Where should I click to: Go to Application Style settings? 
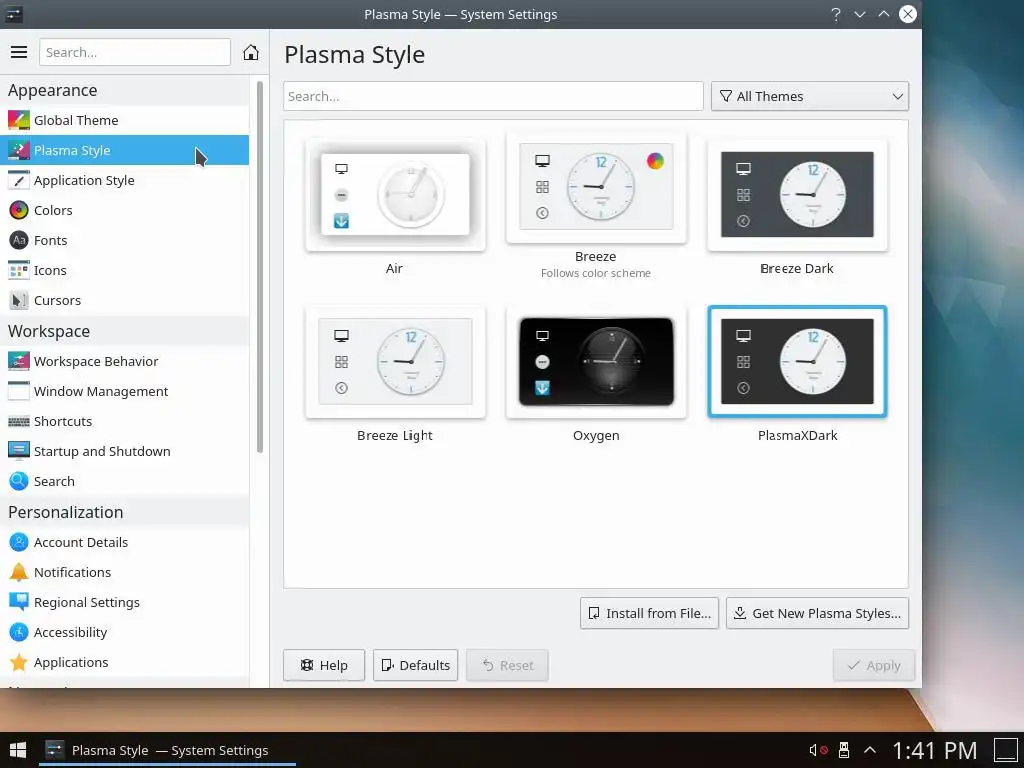124,180
